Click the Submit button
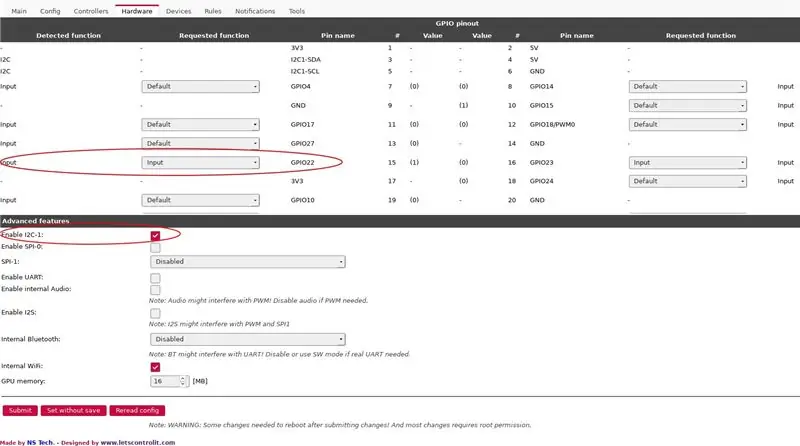800x446 pixels. point(20,410)
